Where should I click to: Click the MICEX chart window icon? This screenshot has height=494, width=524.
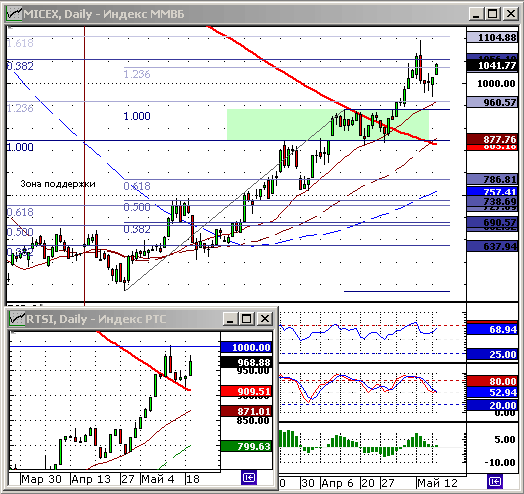coord(14,14)
